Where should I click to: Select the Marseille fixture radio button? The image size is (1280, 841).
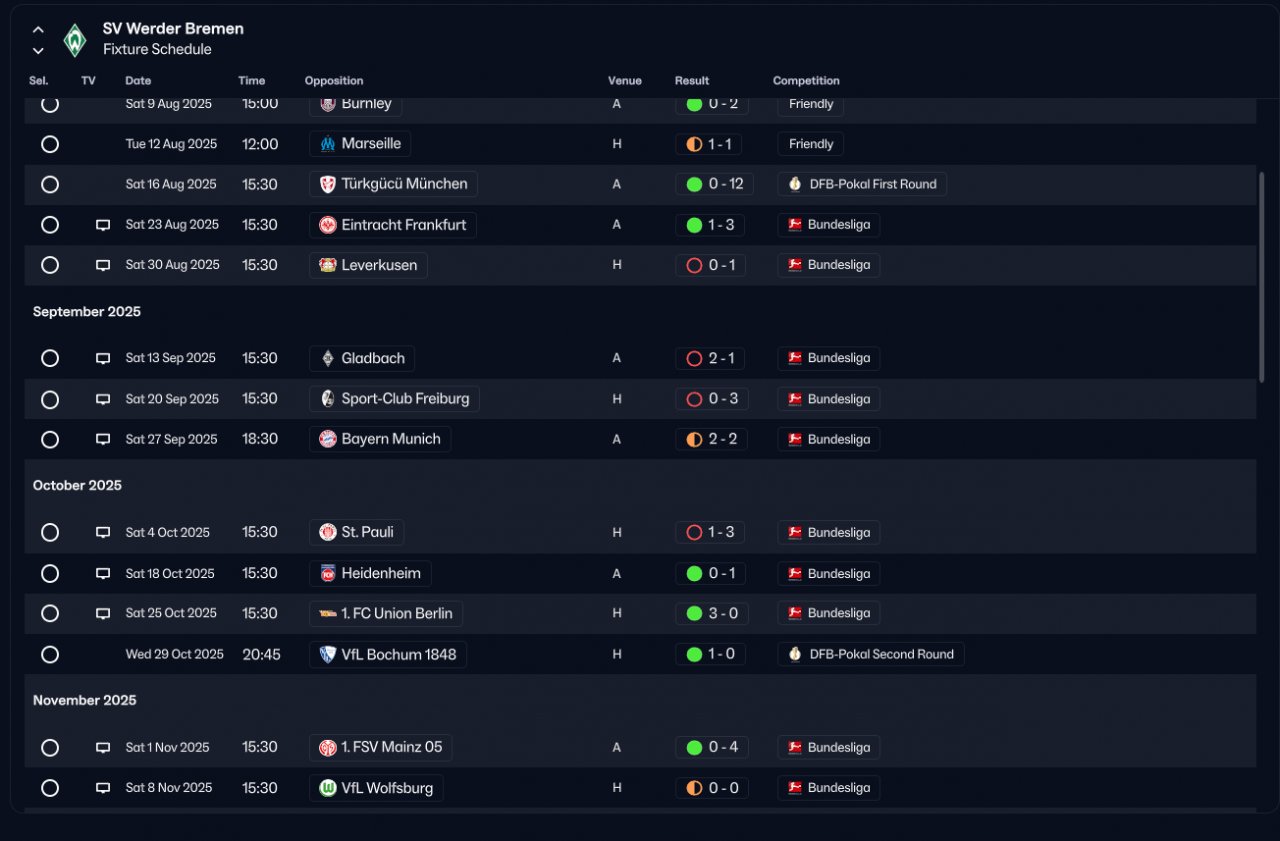click(50, 144)
